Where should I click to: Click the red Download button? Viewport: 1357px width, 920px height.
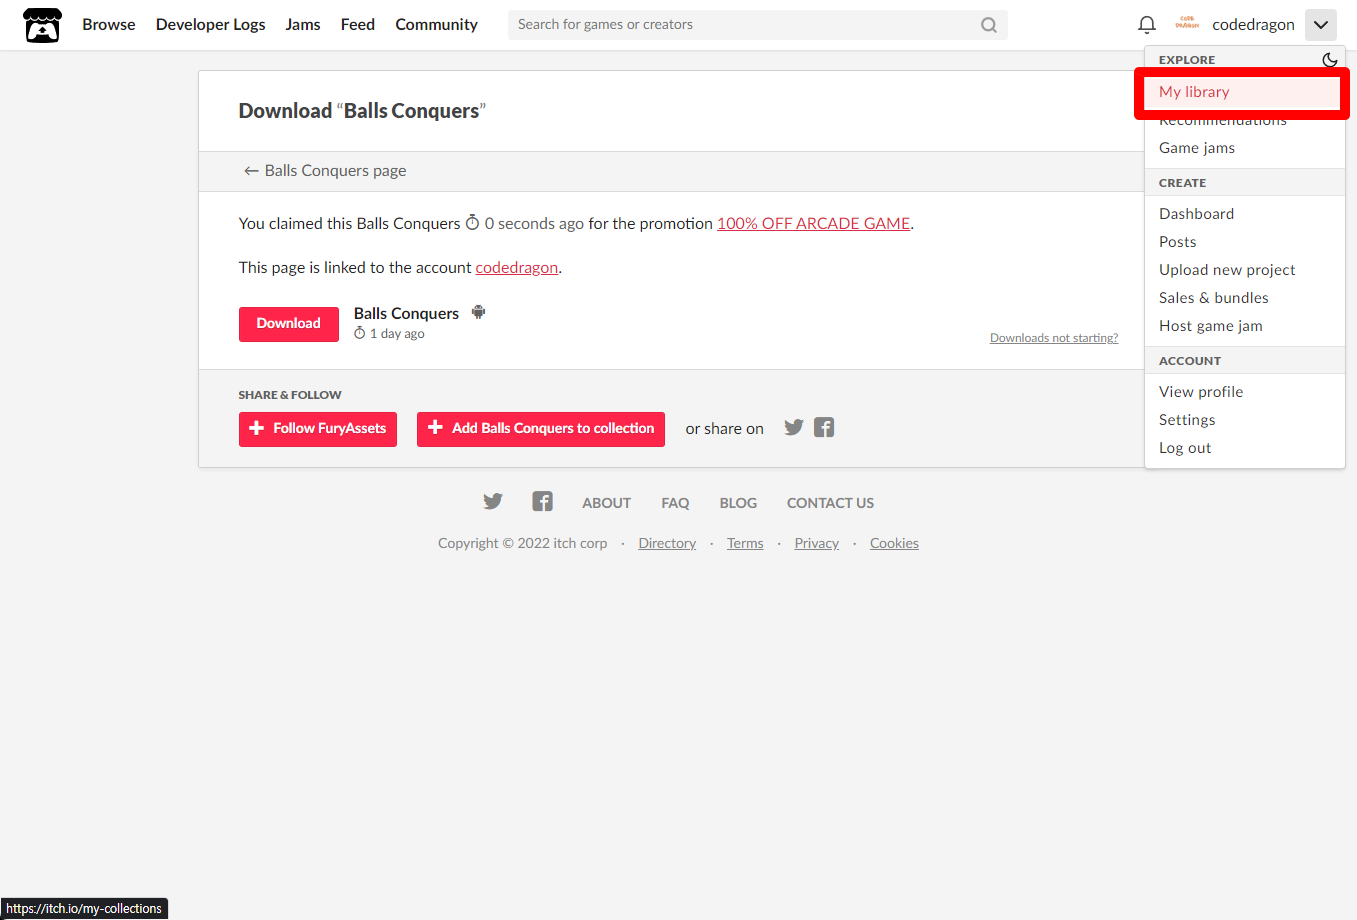[289, 324]
